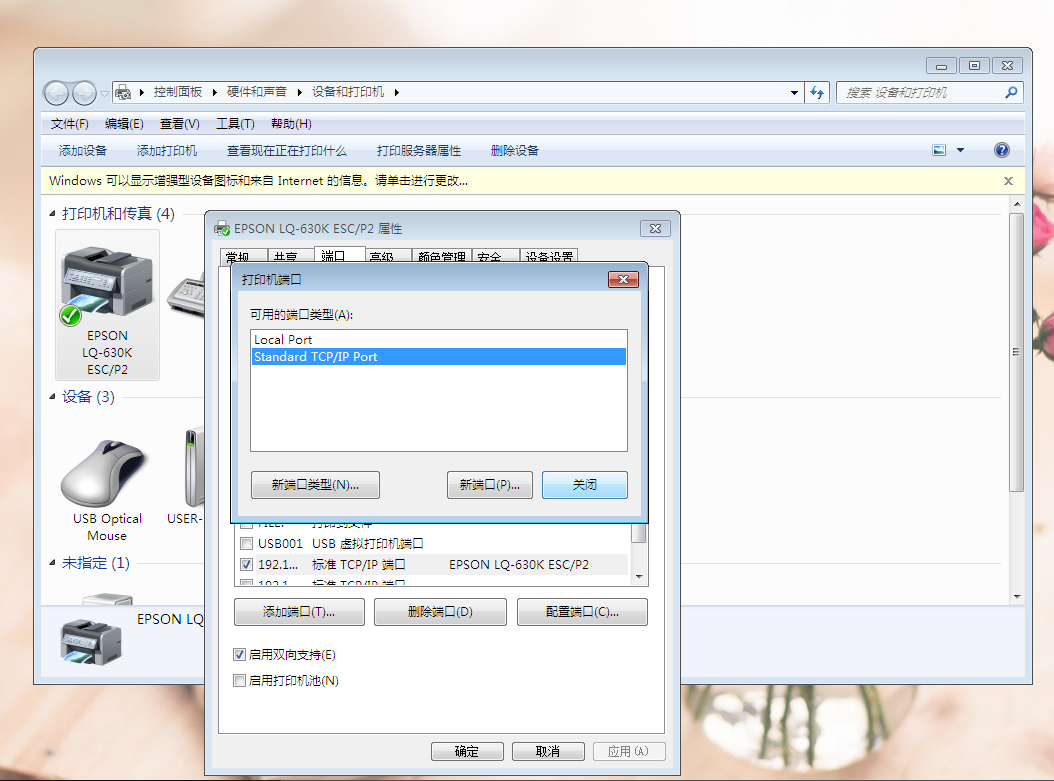
Task: Click the change view icon in toolbar
Action: 939,150
